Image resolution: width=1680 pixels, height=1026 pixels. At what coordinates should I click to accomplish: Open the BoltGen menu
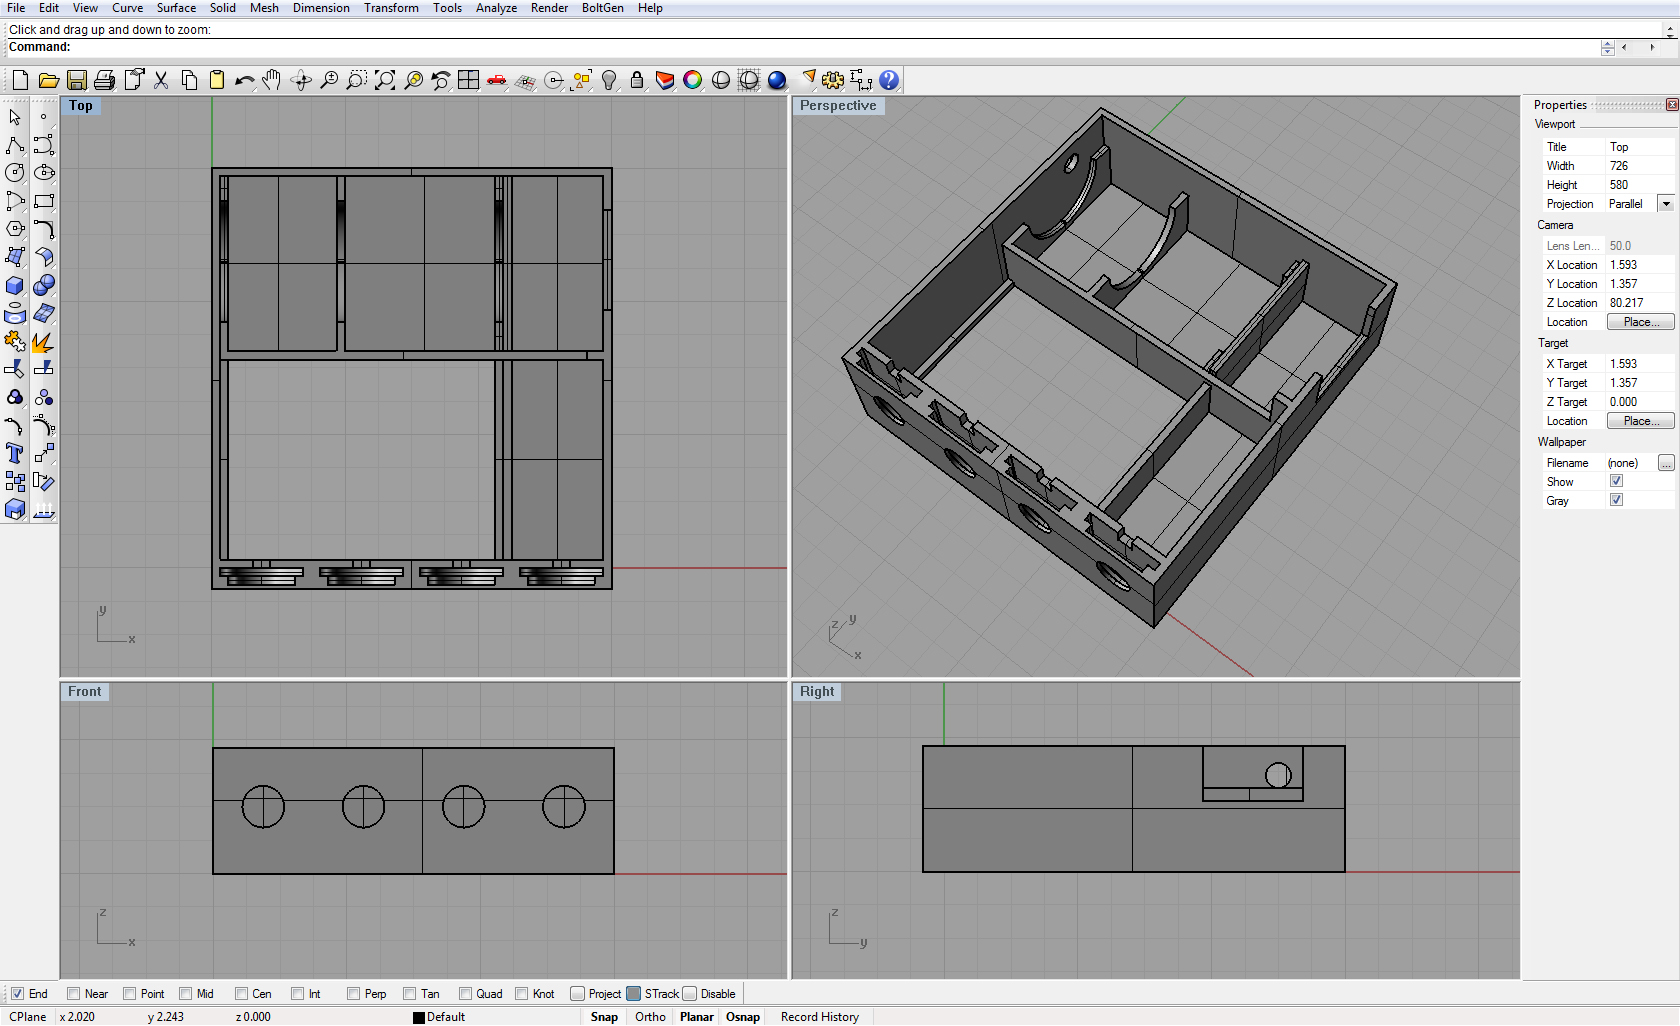[x=603, y=8]
